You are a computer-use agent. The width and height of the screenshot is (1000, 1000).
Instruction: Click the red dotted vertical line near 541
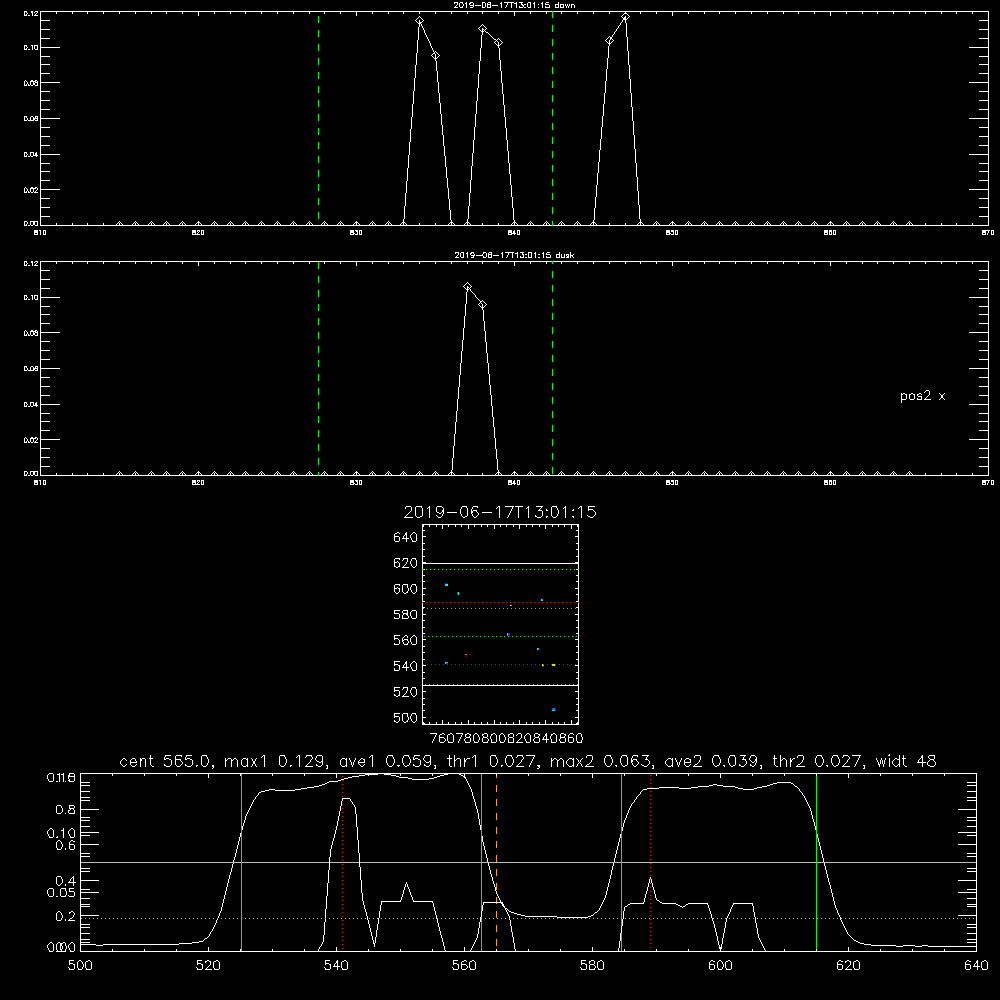click(342, 862)
